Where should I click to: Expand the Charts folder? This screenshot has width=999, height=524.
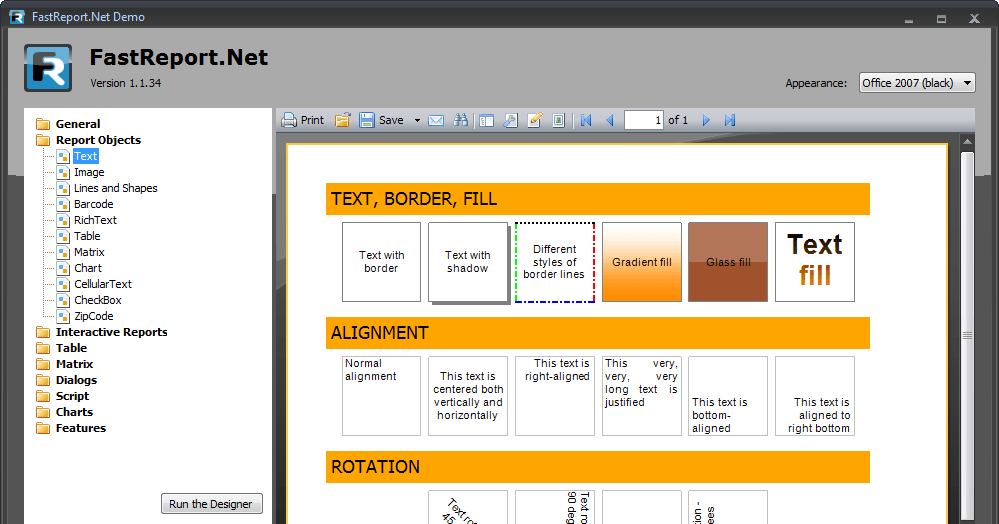click(x=74, y=412)
